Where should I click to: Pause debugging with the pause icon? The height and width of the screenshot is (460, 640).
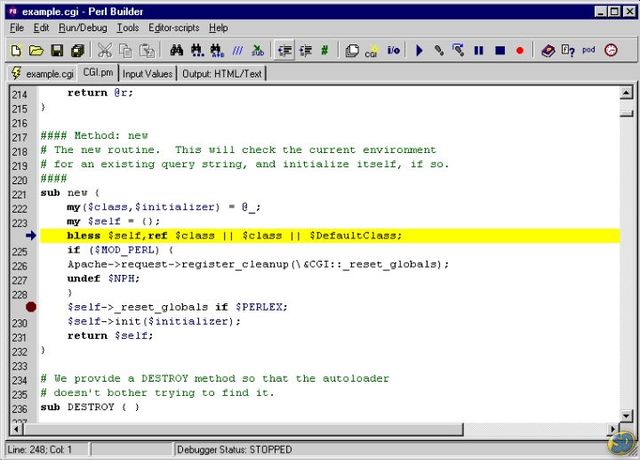click(x=479, y=51)
